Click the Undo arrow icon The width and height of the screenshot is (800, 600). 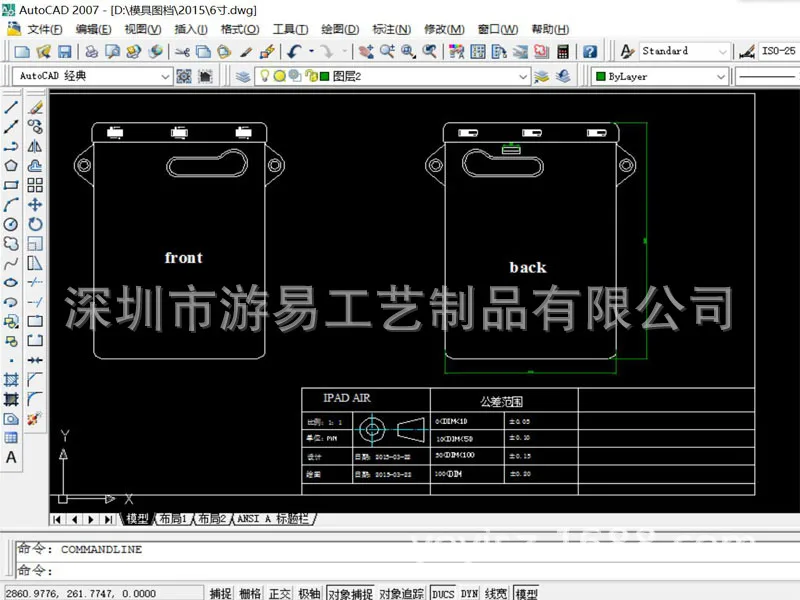point(294,52)
